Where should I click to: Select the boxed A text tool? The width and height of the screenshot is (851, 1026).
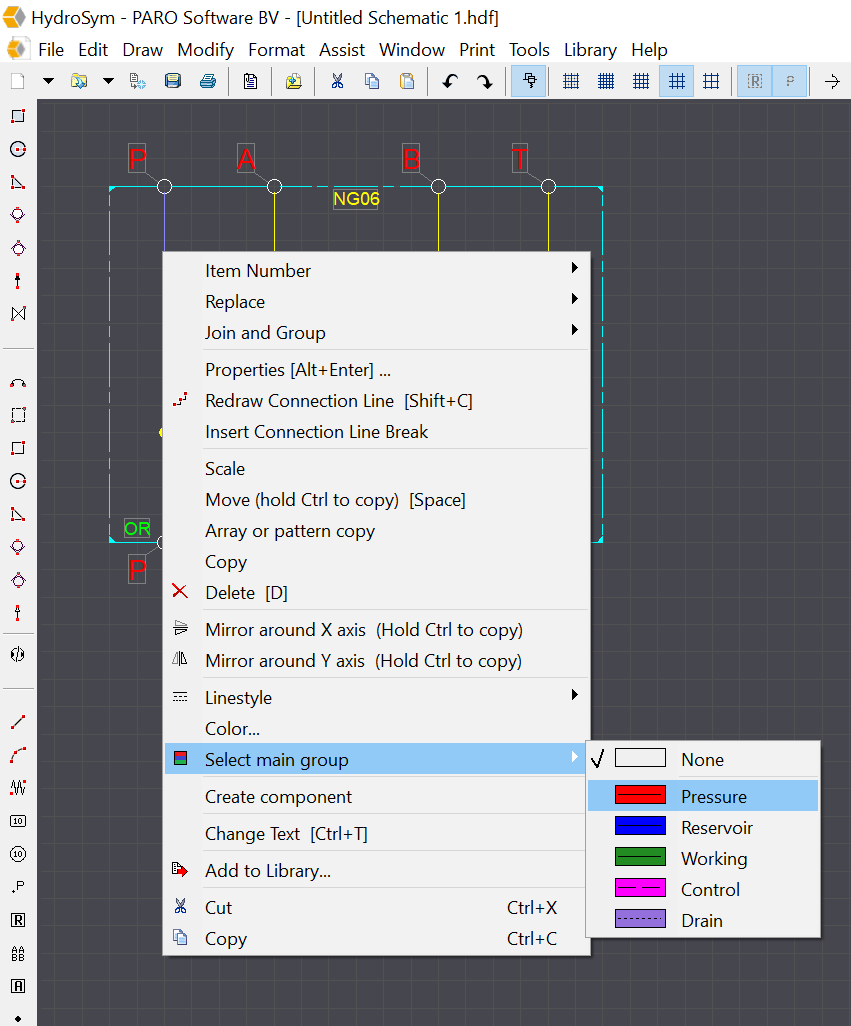(x=18, y=986)
